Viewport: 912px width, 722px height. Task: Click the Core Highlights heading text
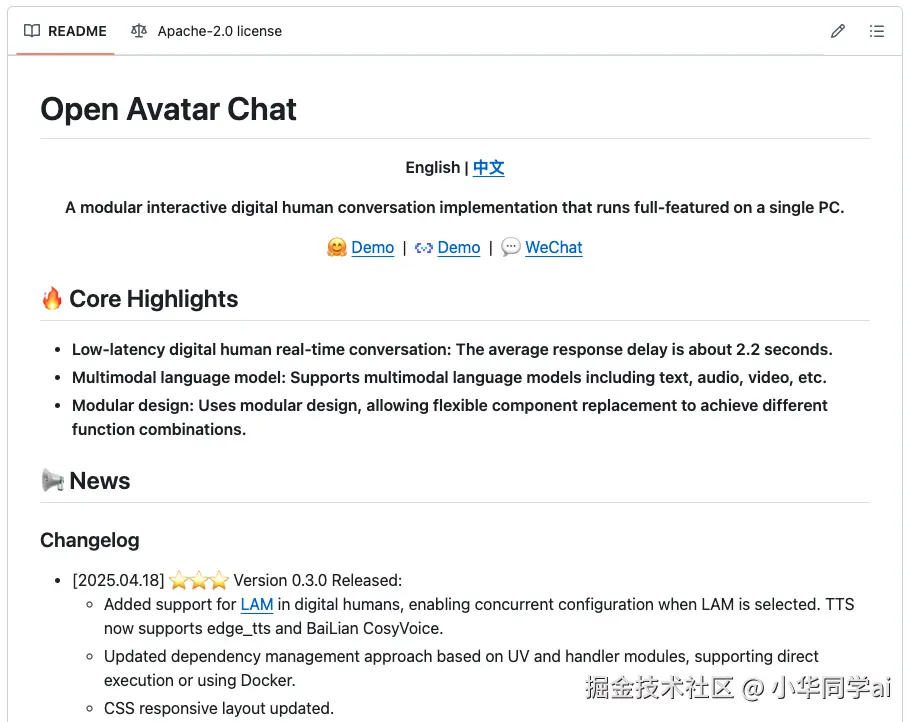click(x=154, y=299)
